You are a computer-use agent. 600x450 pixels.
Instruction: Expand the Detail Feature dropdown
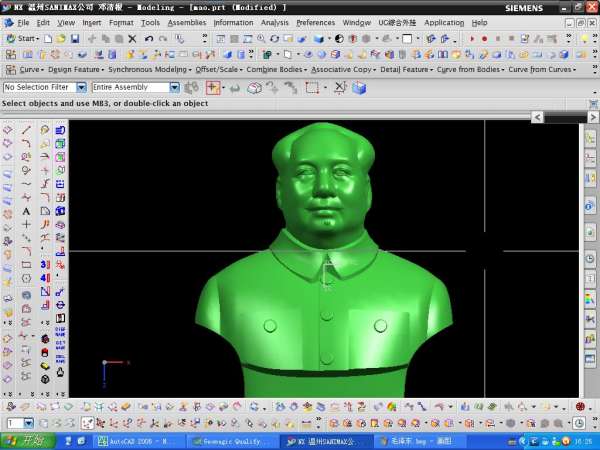coord(406,70)
